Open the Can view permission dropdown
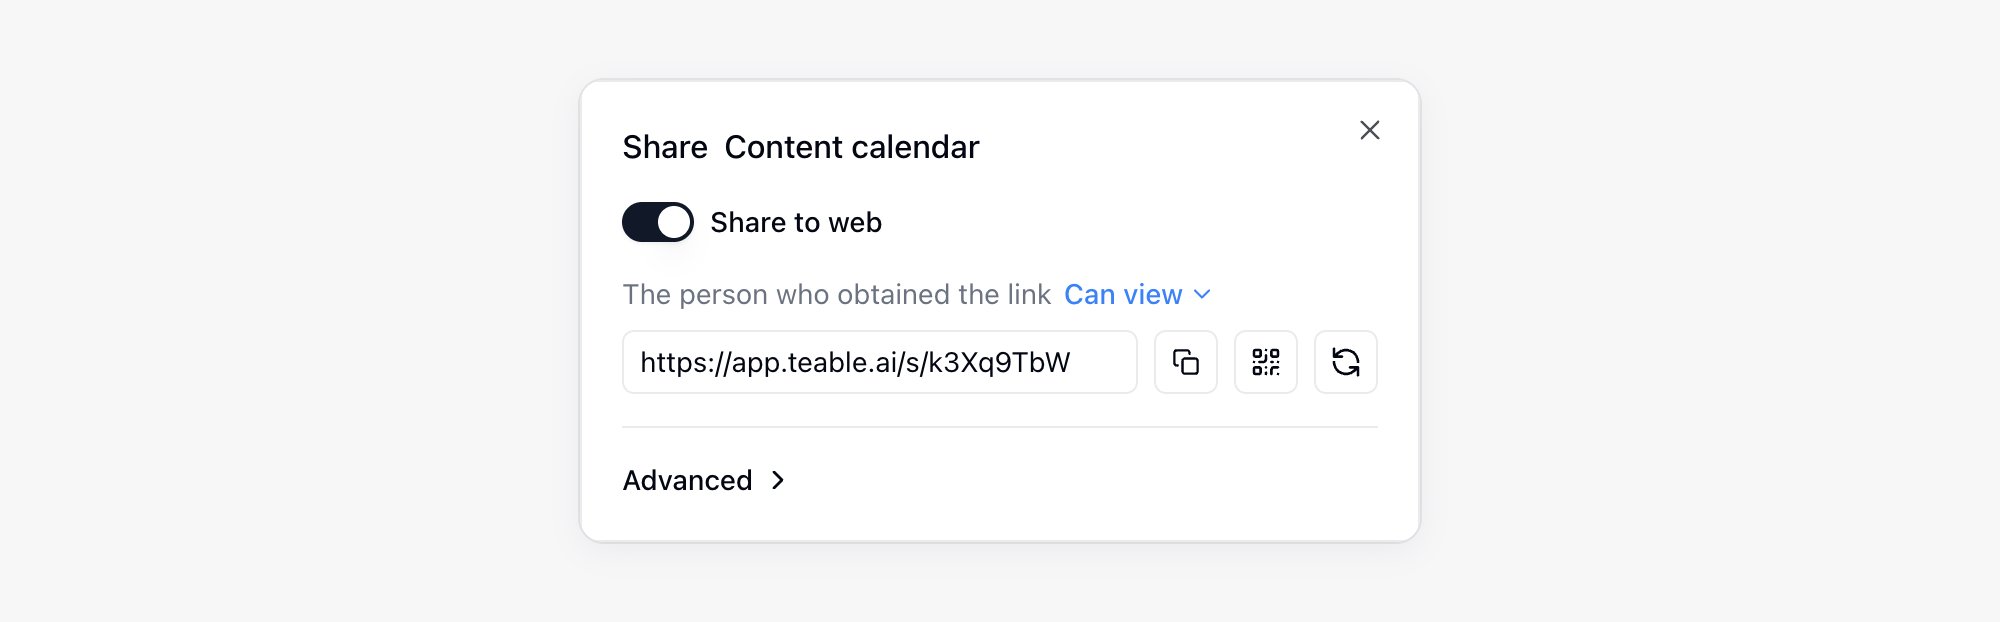Image resolution: width=2000 pixels, height=622 pixels. coord(1137,294)
